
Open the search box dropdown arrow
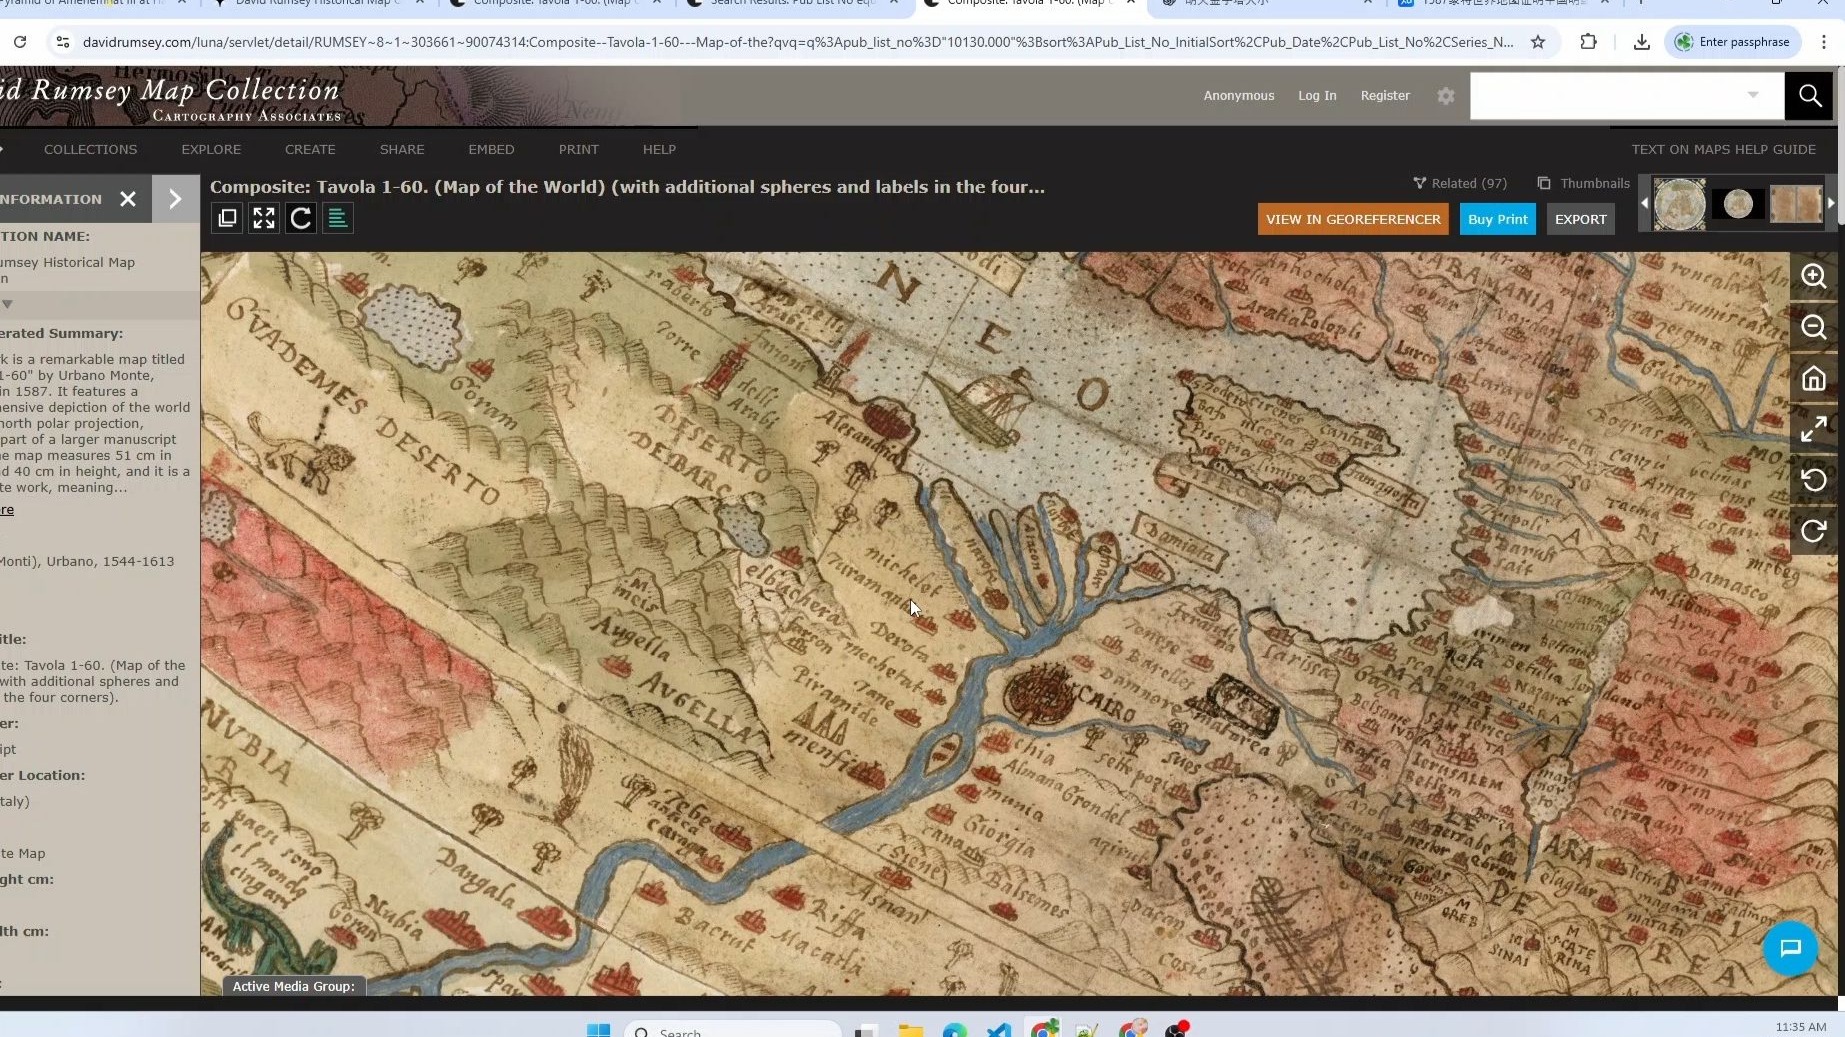tap(1753, 95)
